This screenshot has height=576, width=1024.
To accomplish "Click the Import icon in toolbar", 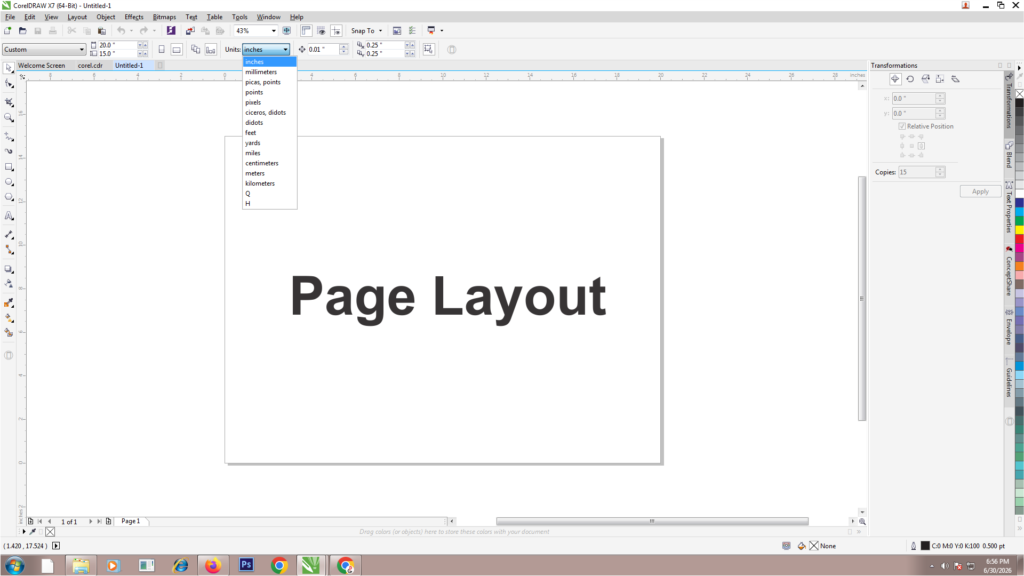I will click(x=190, y=31).
